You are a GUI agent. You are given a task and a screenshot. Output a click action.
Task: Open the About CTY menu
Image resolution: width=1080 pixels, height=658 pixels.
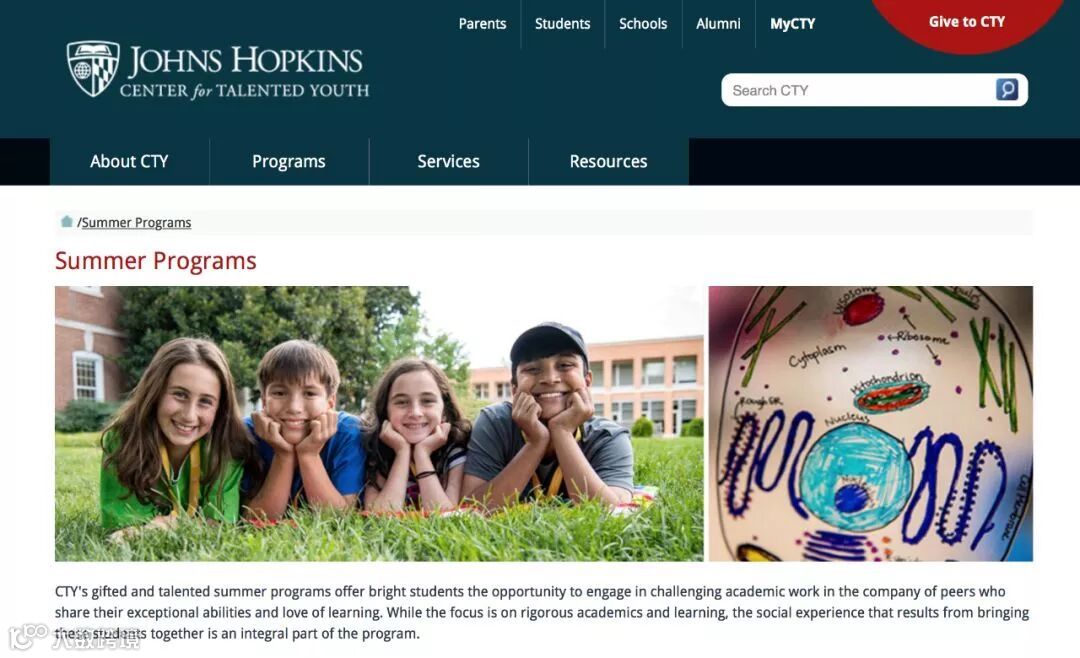pos(129,161)
